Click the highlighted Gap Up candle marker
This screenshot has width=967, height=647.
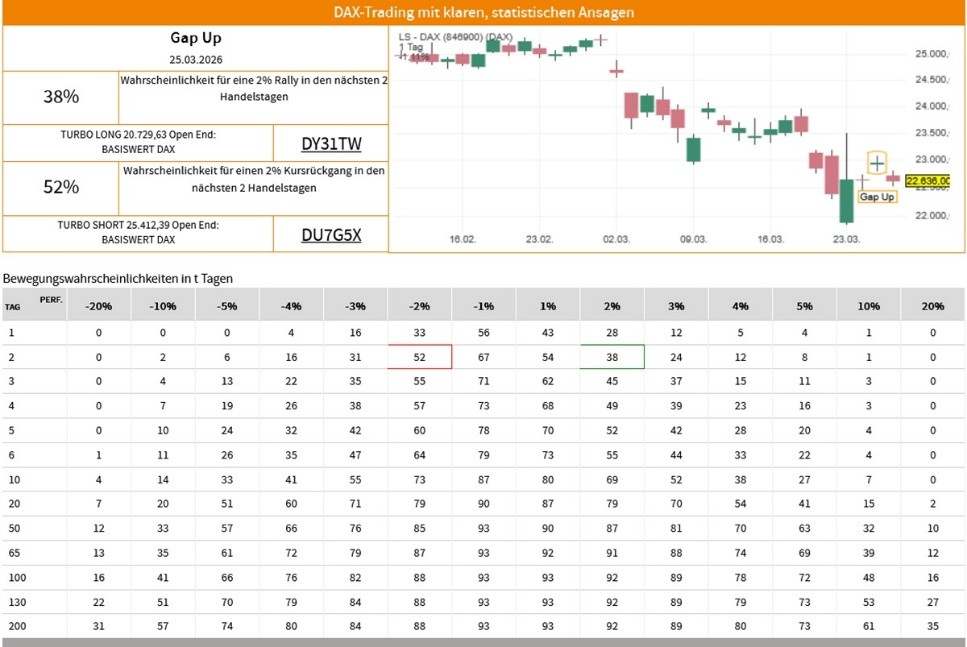877,163
